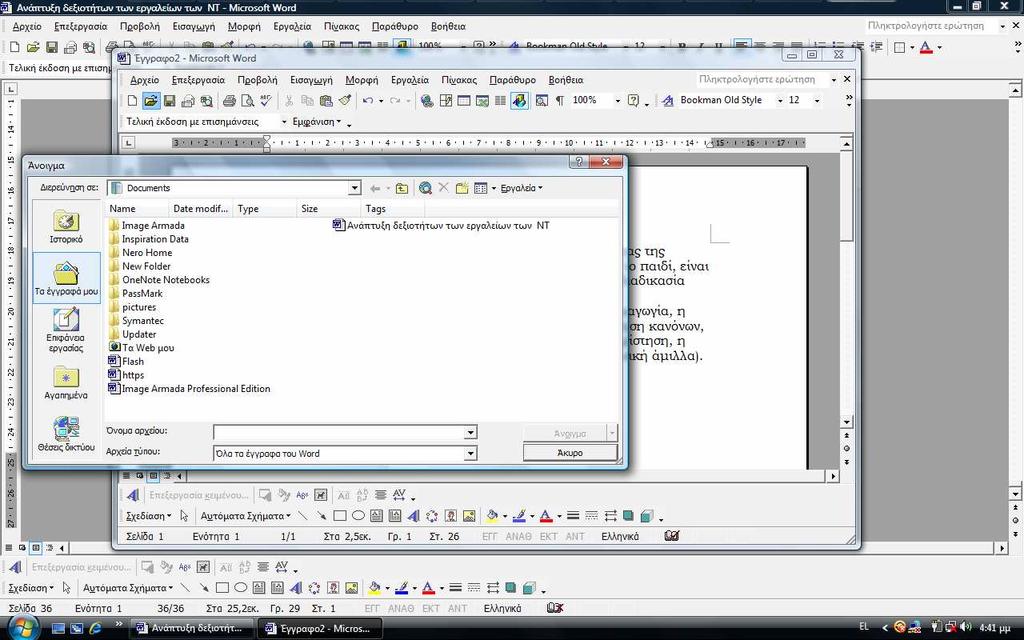
Task: Expand Αυτόματα Σχήματα menu in Έγγραφο2
Action: (246, 516)
